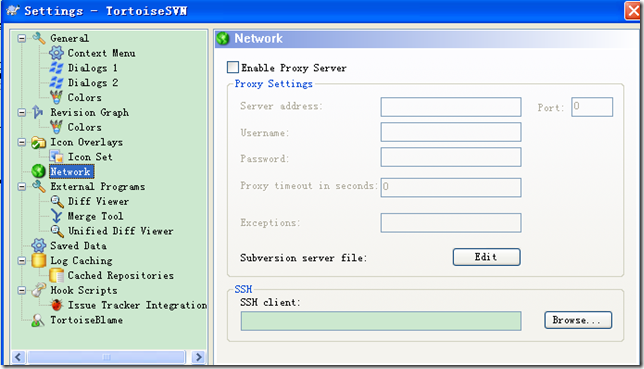
Task: Click the Issue Tracker Integration bug icon
Action: point(57,305)
